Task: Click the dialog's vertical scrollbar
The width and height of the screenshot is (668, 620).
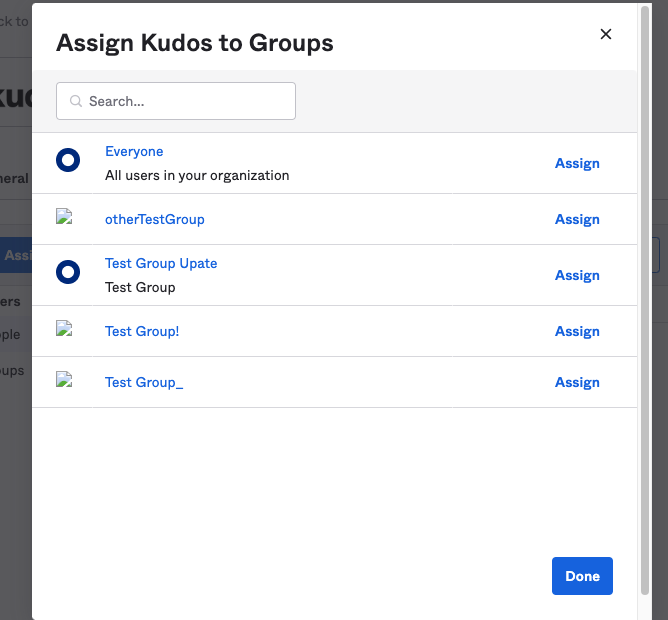Action: pos(645,300)
